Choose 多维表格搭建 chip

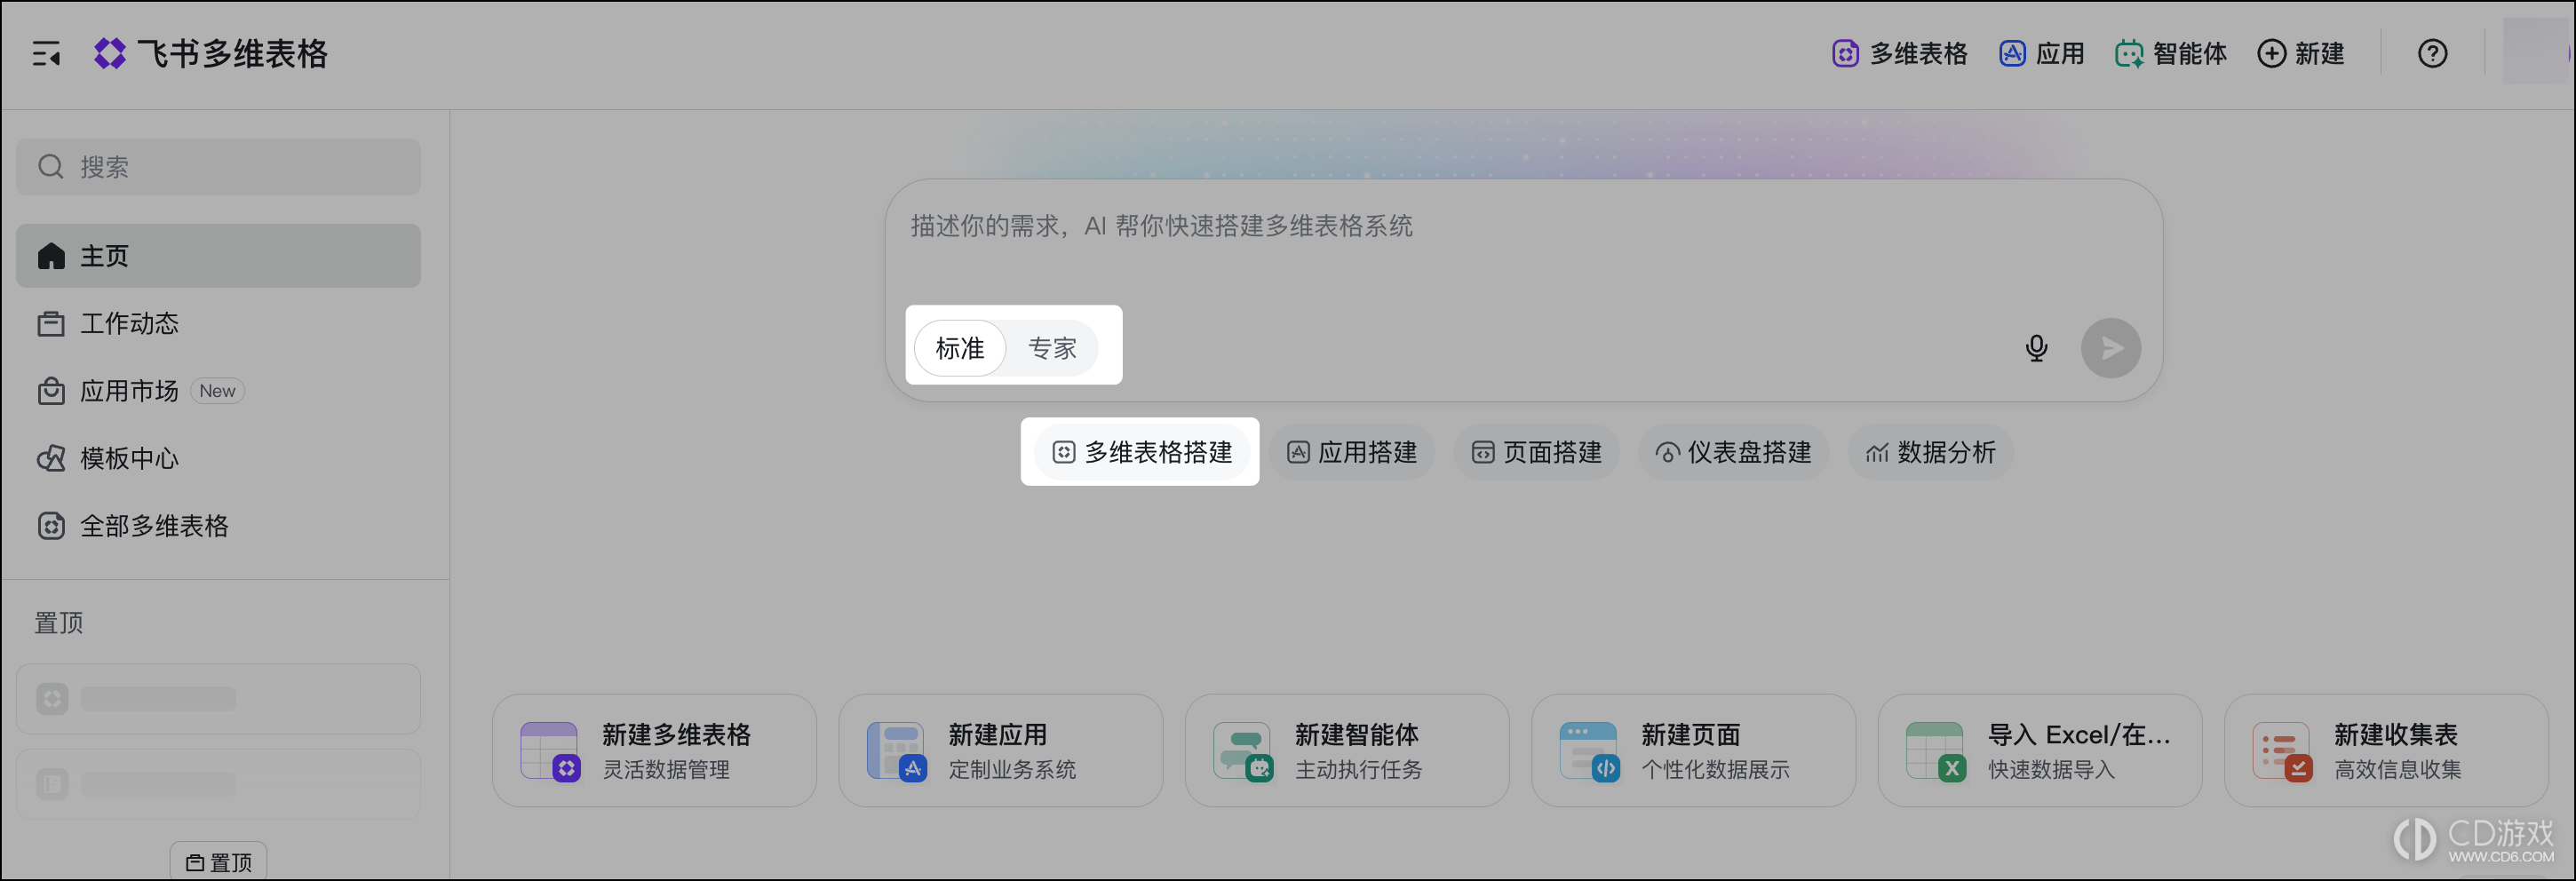1142,453
